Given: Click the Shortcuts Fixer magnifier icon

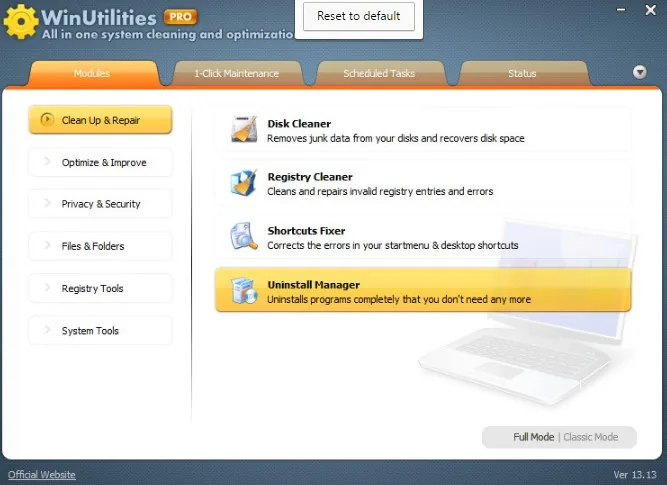Looking at the screenshot, I should [x=244, y=236].
